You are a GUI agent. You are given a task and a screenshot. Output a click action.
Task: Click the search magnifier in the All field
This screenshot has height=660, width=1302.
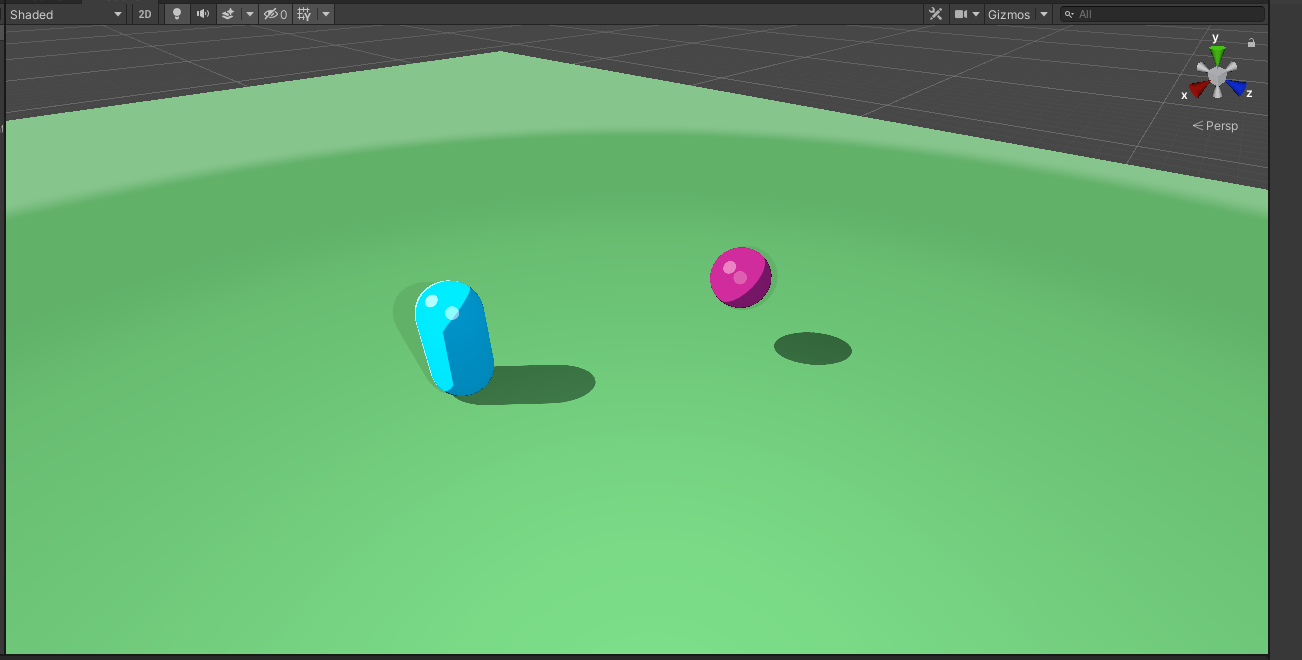(1069, 14)
